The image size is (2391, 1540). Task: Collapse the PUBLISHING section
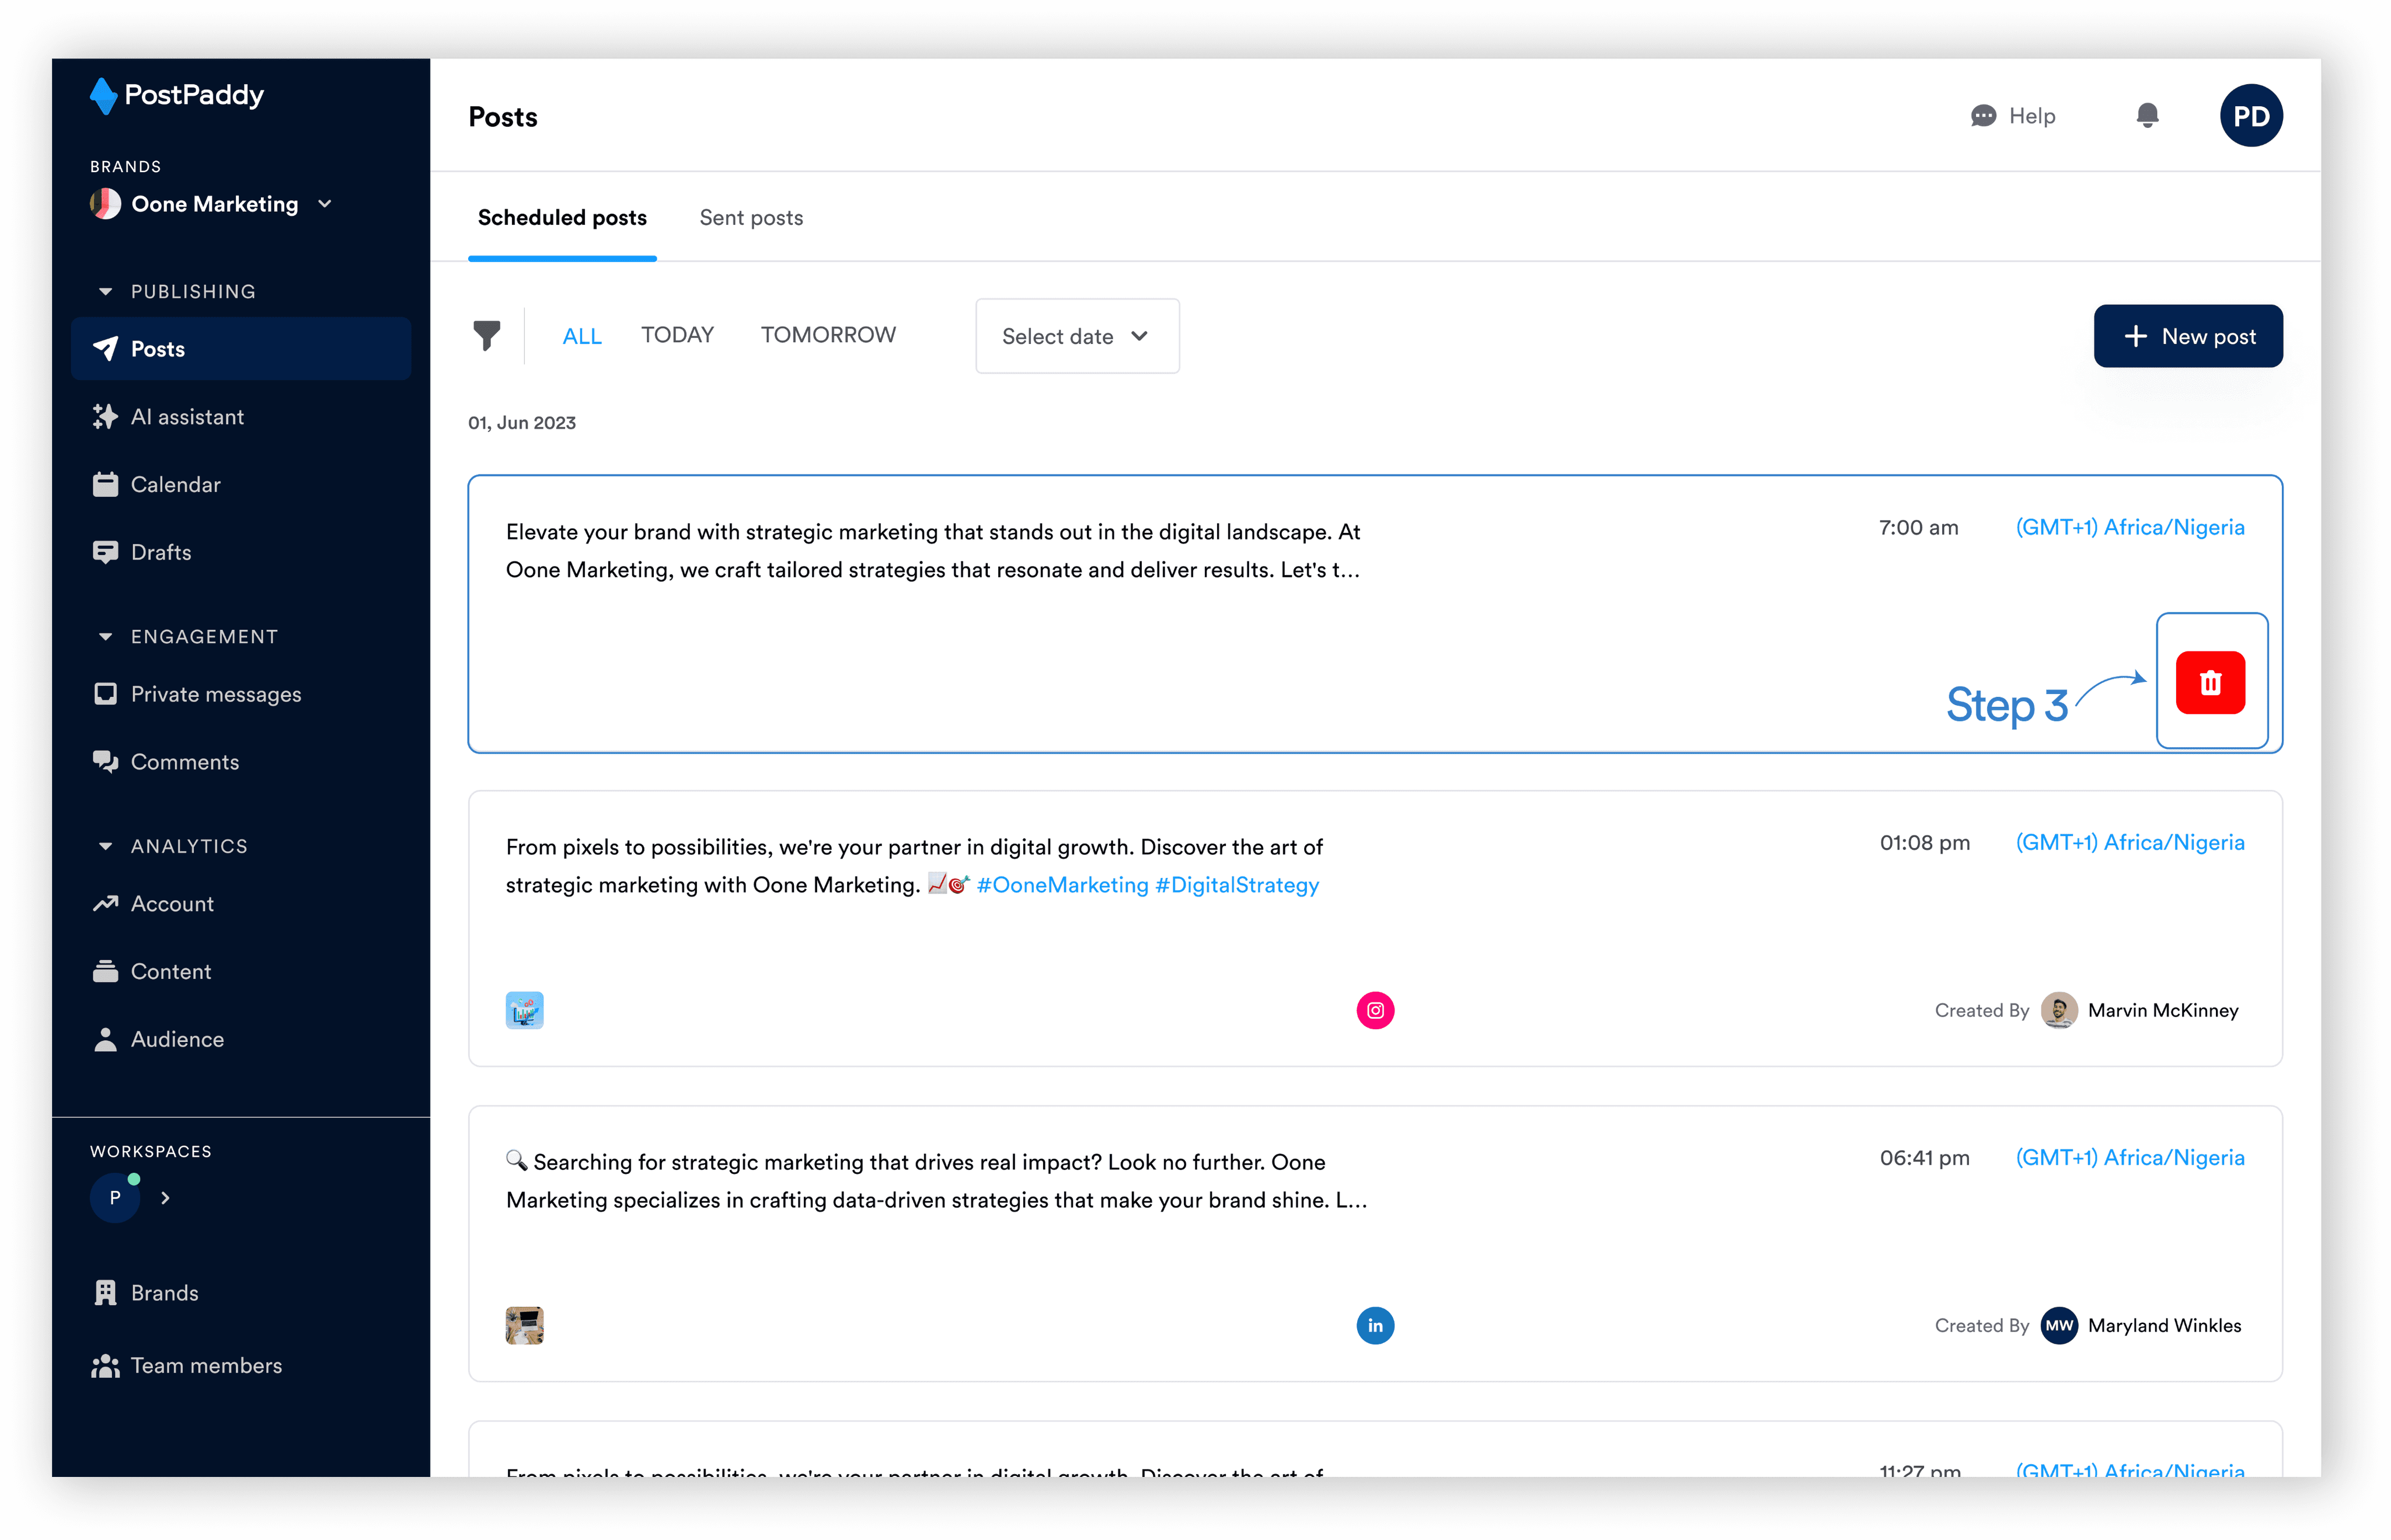tap(105, 292)
